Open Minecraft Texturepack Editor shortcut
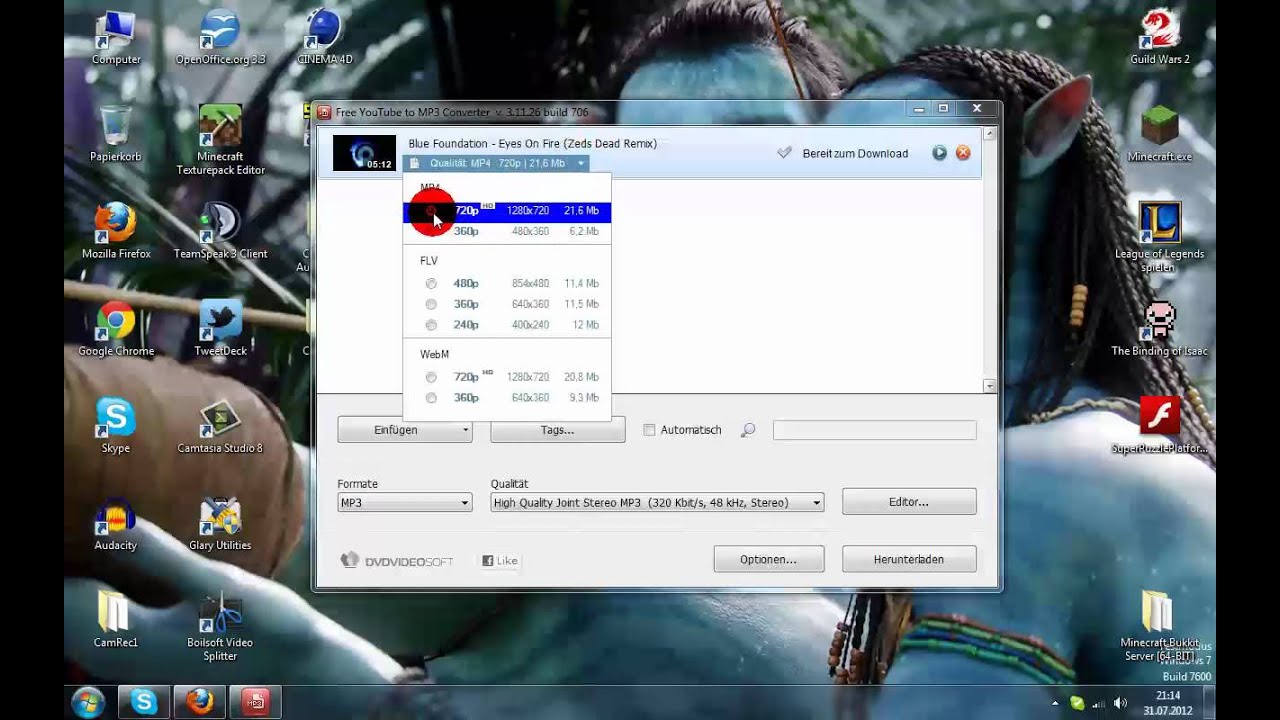This screenshot has height=720, width=1280. tap(220, 140)
